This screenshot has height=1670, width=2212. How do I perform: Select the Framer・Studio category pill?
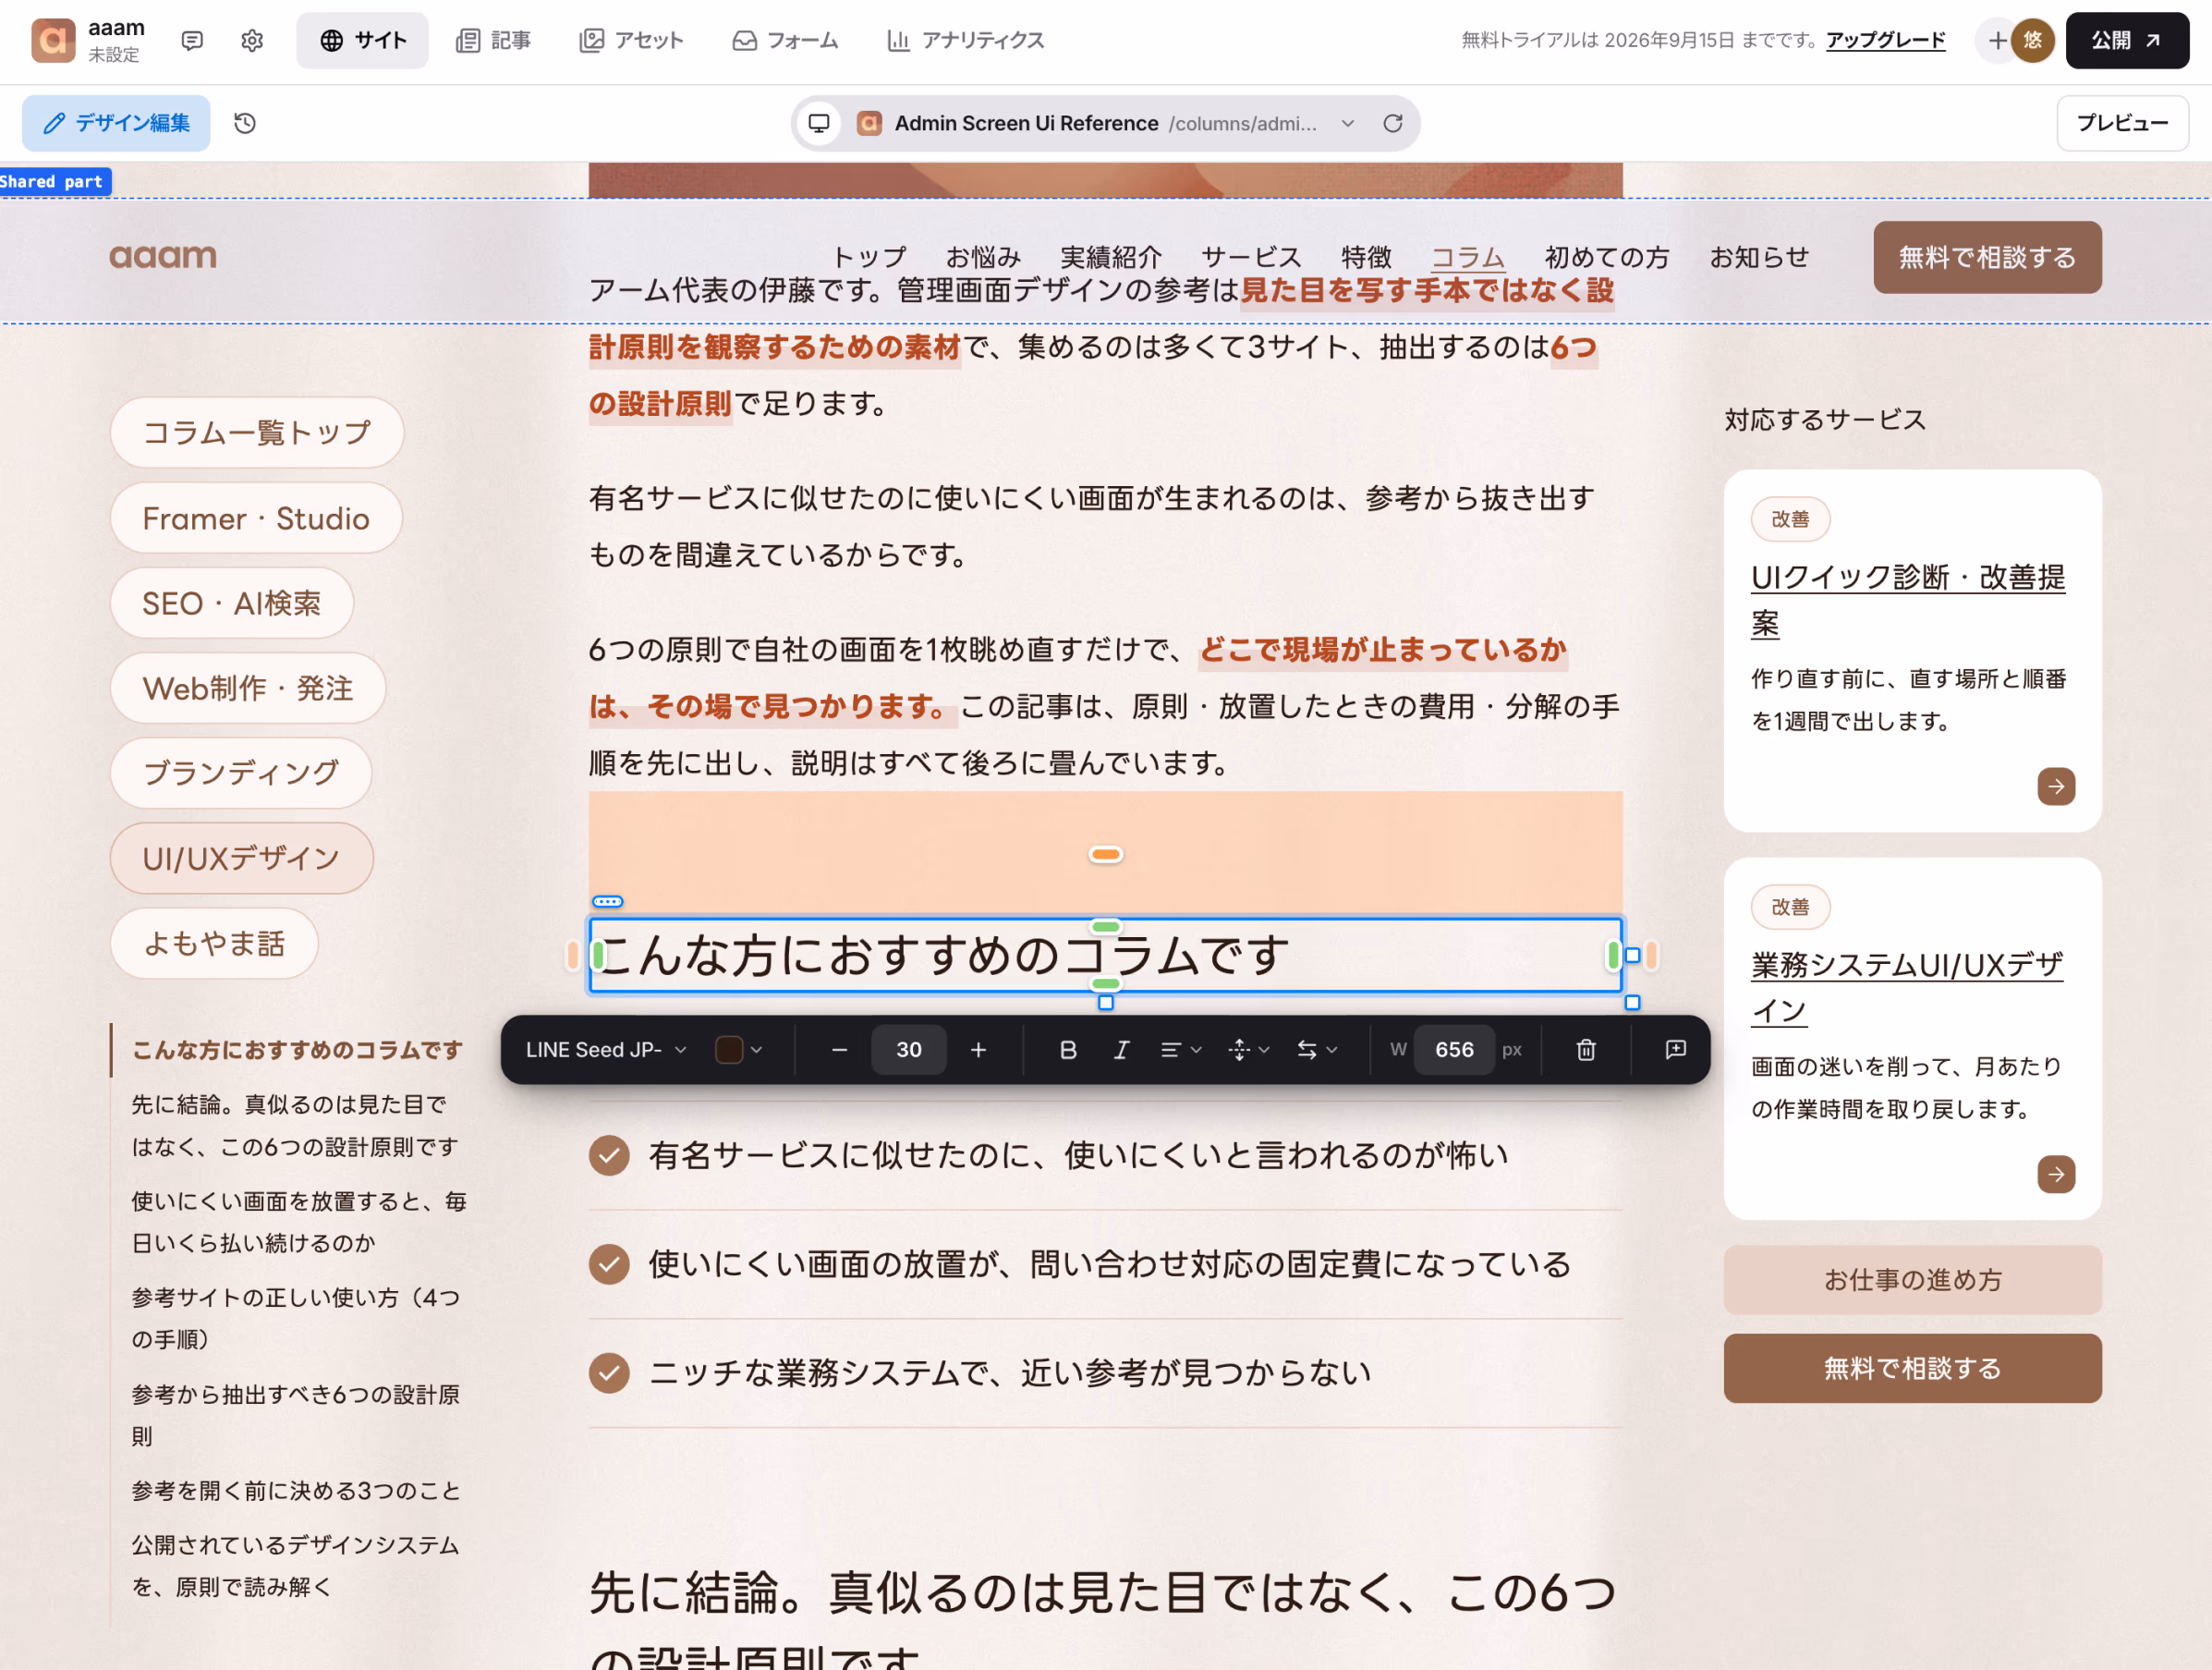(256, 518)
